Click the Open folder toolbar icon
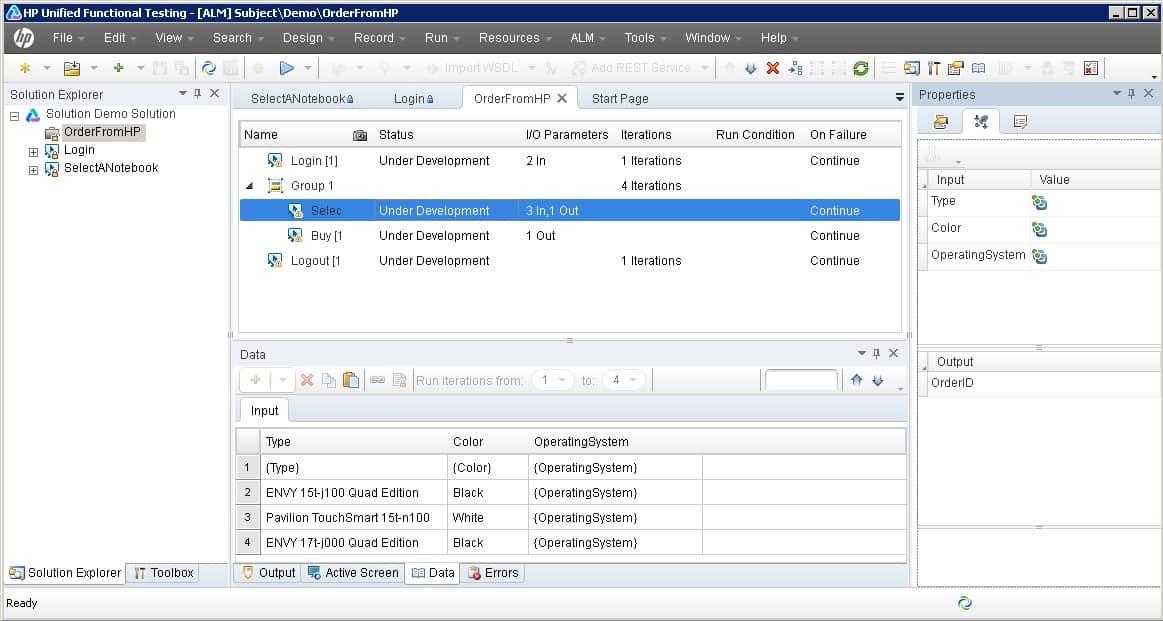This screenshot has width=1163, height=621. pyautogui.click(x=72, y=68)
